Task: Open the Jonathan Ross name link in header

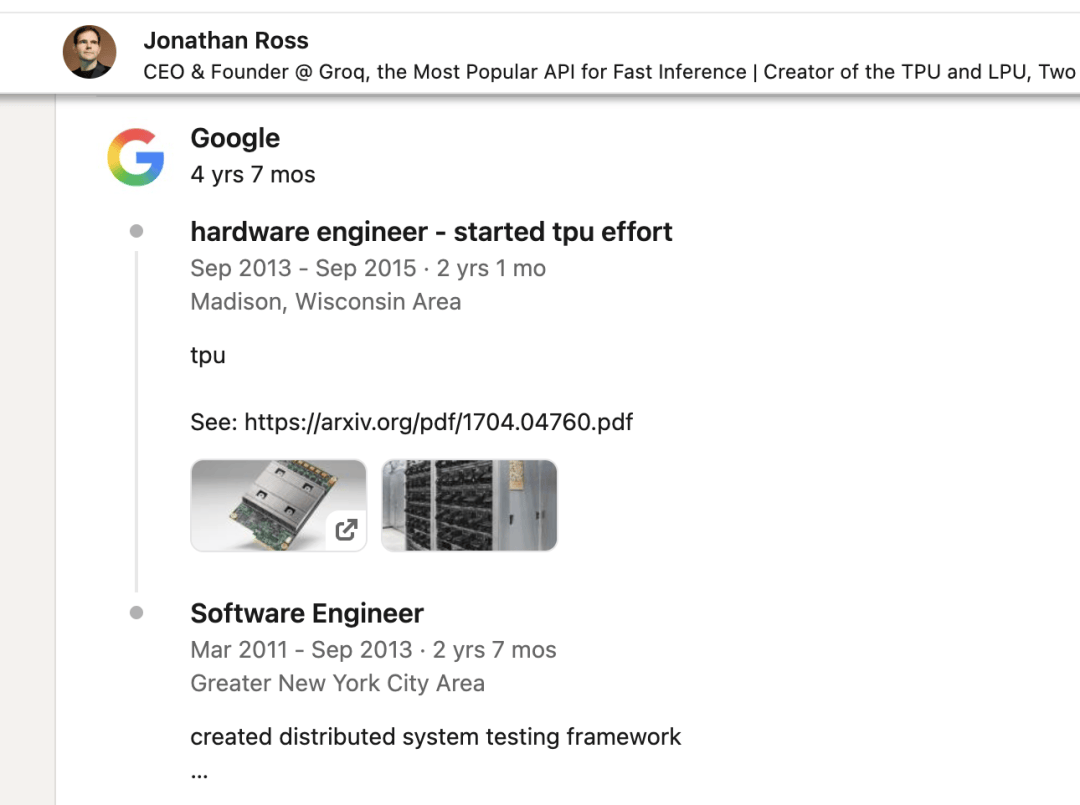Action: pos(226,41)
